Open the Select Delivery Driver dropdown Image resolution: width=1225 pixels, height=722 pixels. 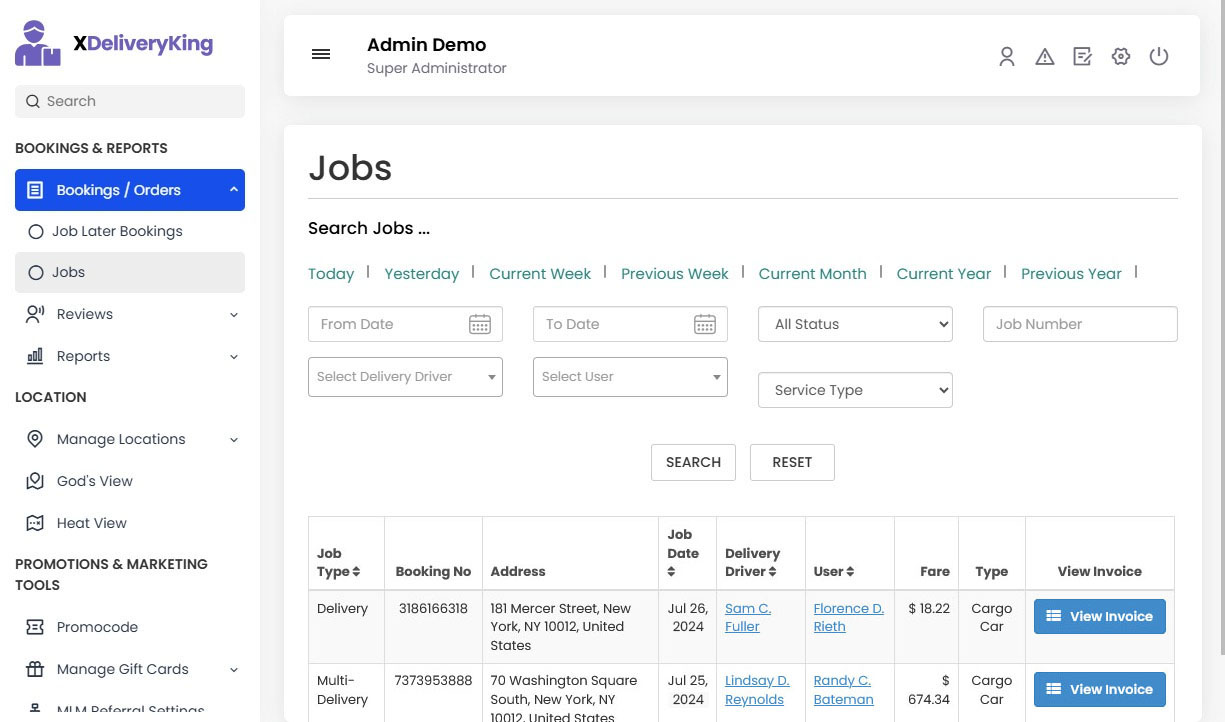pos(405,377)
